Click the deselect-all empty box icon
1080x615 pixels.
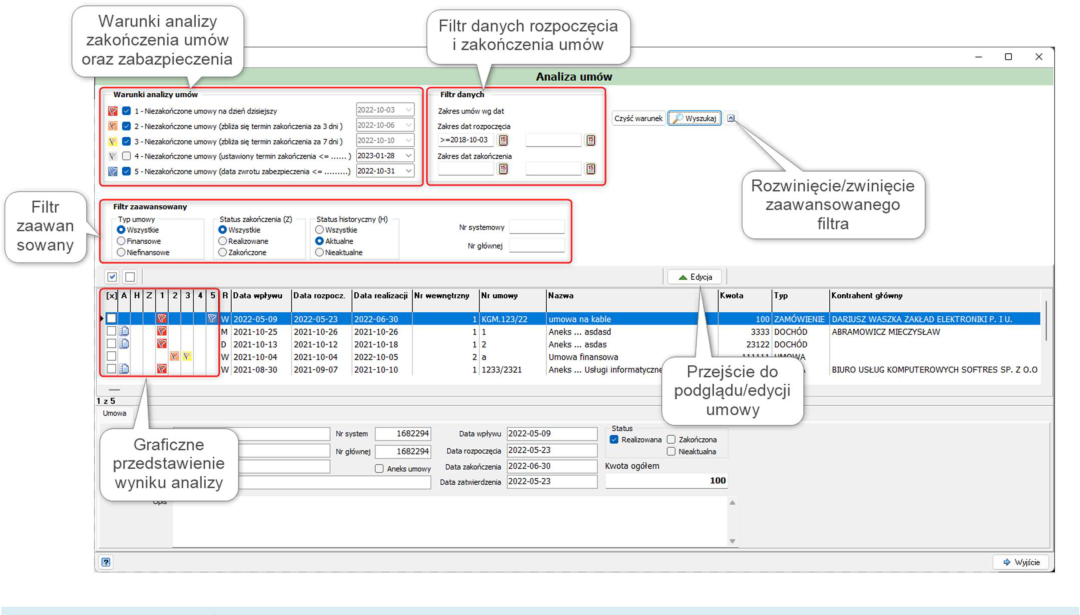pos(129,277)
